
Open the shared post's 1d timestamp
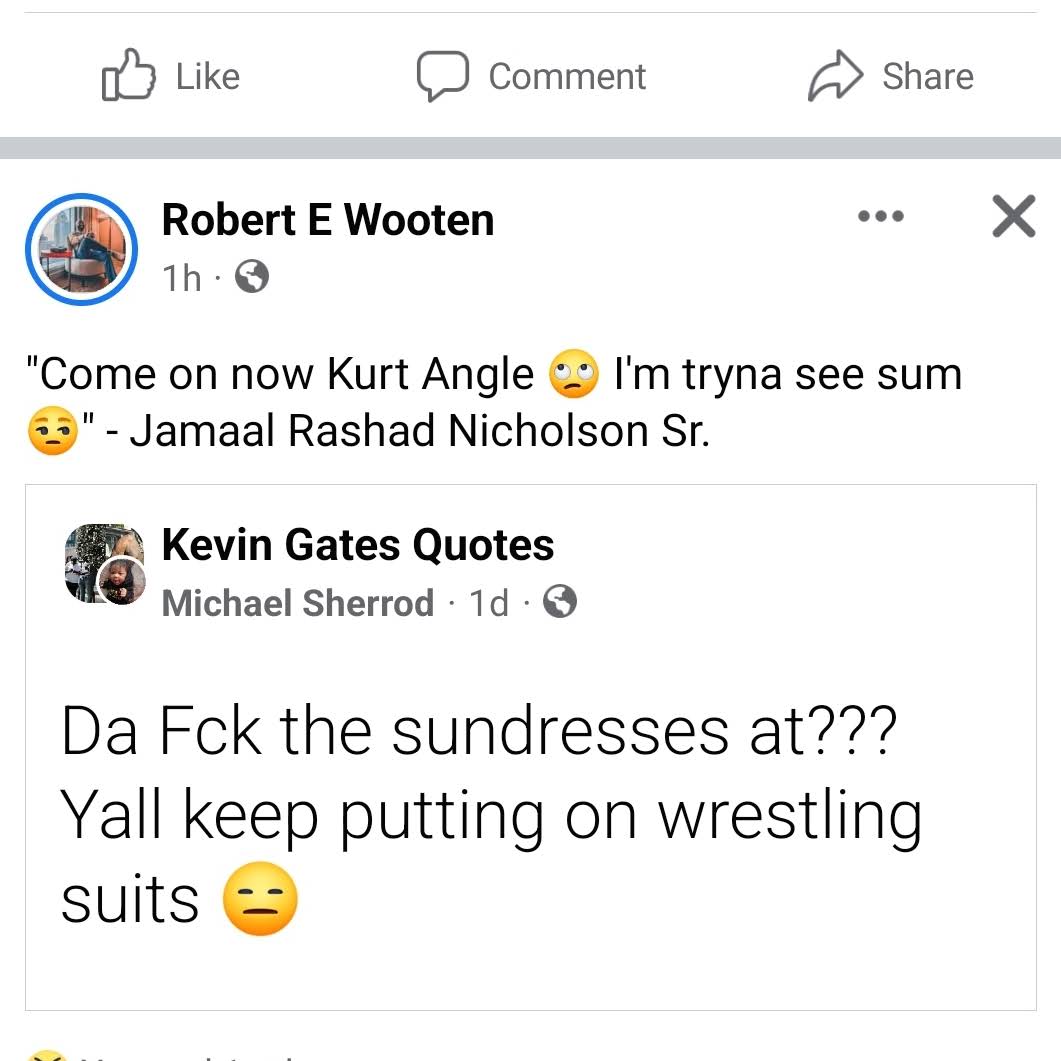tap(489, 603)
